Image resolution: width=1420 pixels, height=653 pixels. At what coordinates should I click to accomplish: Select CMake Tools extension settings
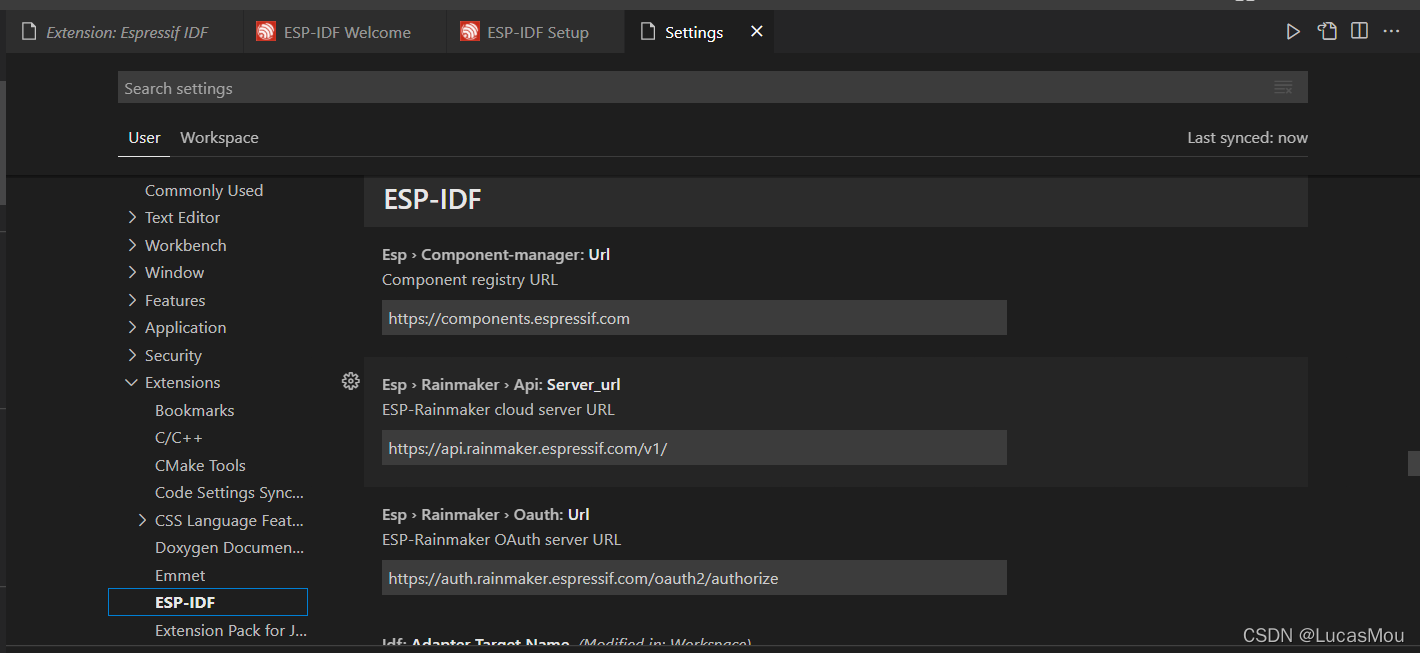[200, 465]
